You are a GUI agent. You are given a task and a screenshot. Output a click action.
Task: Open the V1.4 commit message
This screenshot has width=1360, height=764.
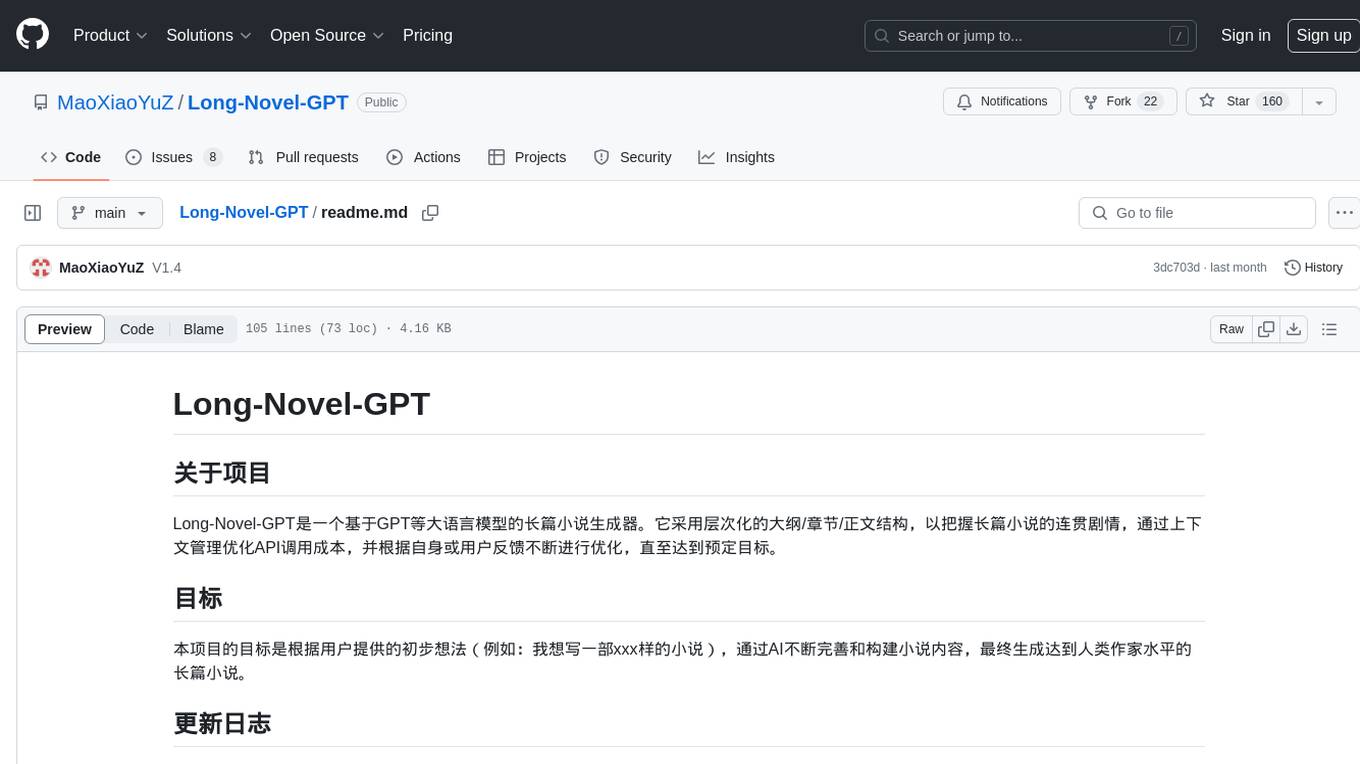pos(166,268)
